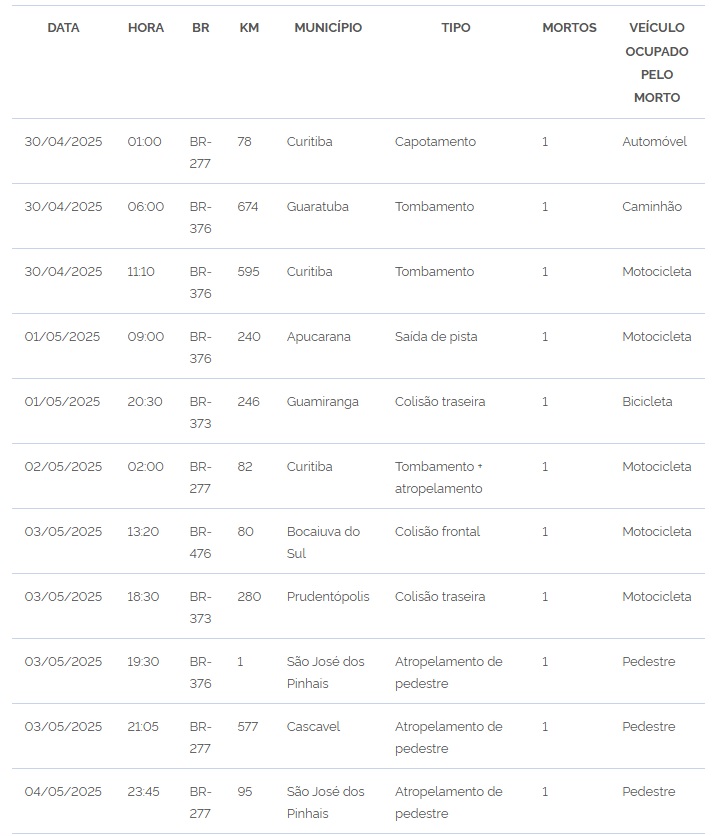Select the Guaratuba municipality cell
Screen dimensions: 722x836
point(317,207)
